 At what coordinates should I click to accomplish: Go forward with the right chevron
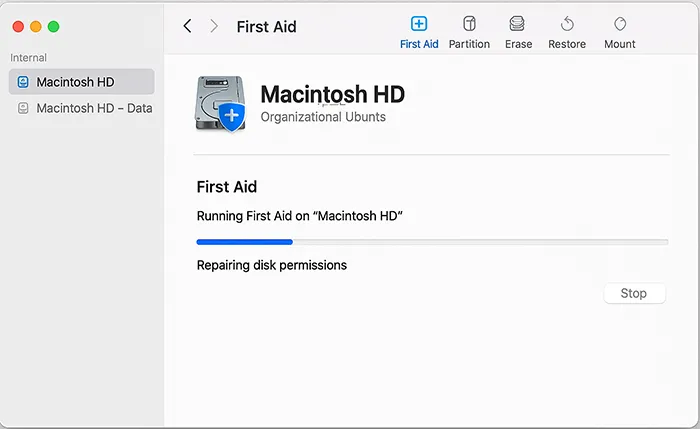coord(214,27)
